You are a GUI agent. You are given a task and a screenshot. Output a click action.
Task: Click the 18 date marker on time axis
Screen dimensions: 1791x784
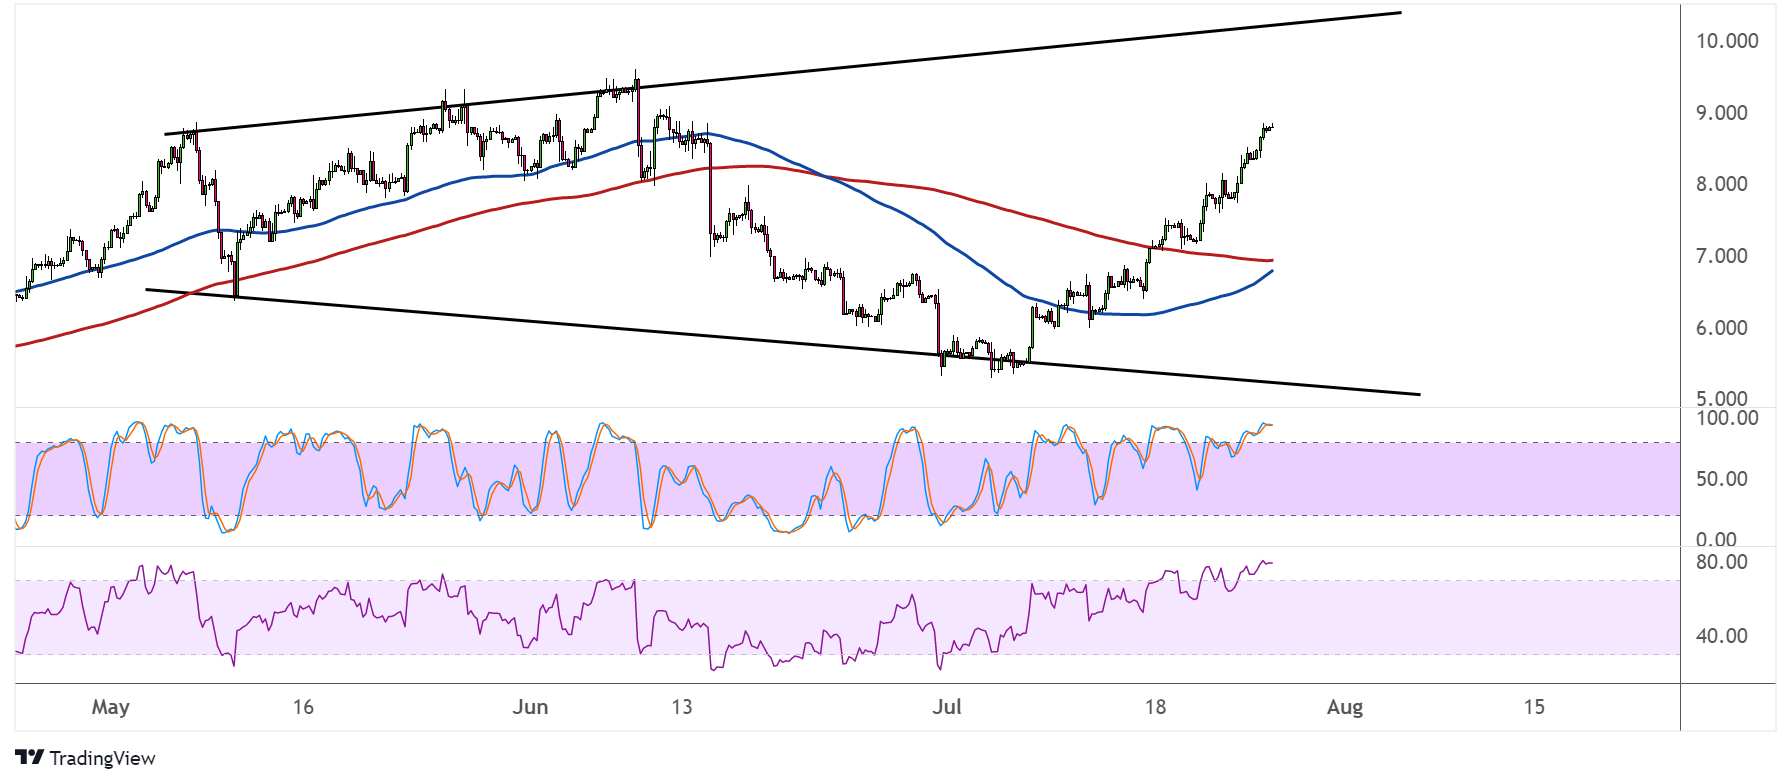[x=1155, y=707]
